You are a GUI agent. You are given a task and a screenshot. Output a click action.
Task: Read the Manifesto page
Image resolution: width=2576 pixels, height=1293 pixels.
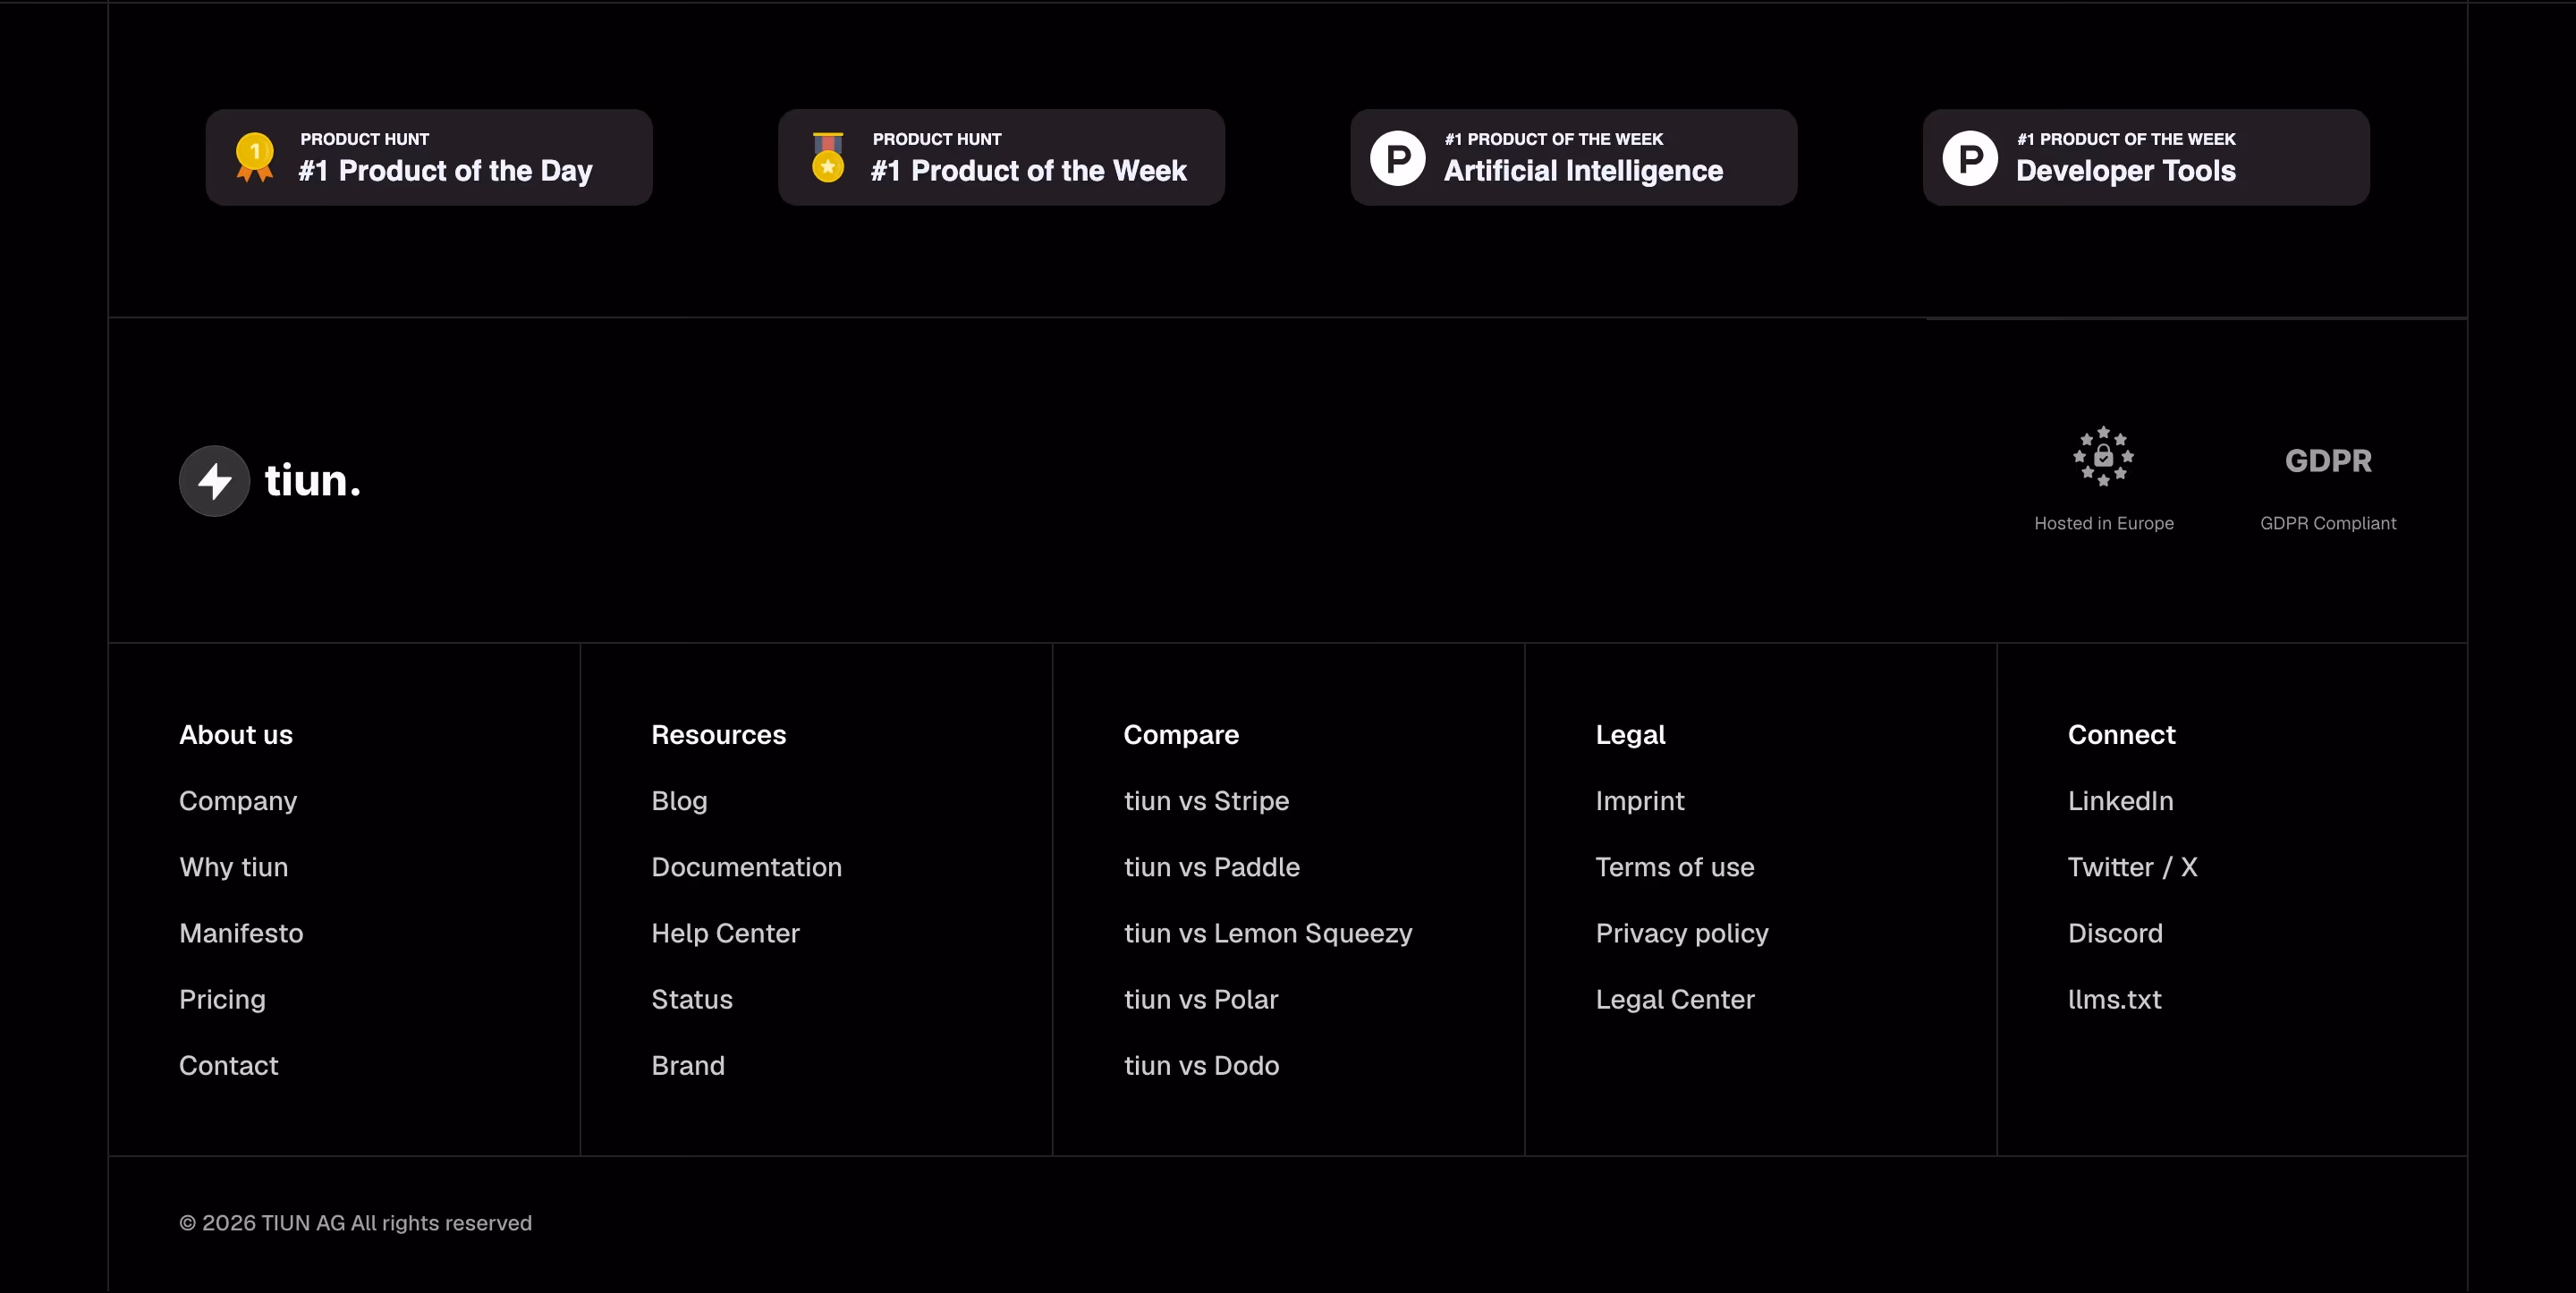pyautogui.click(x=241, y=933)
